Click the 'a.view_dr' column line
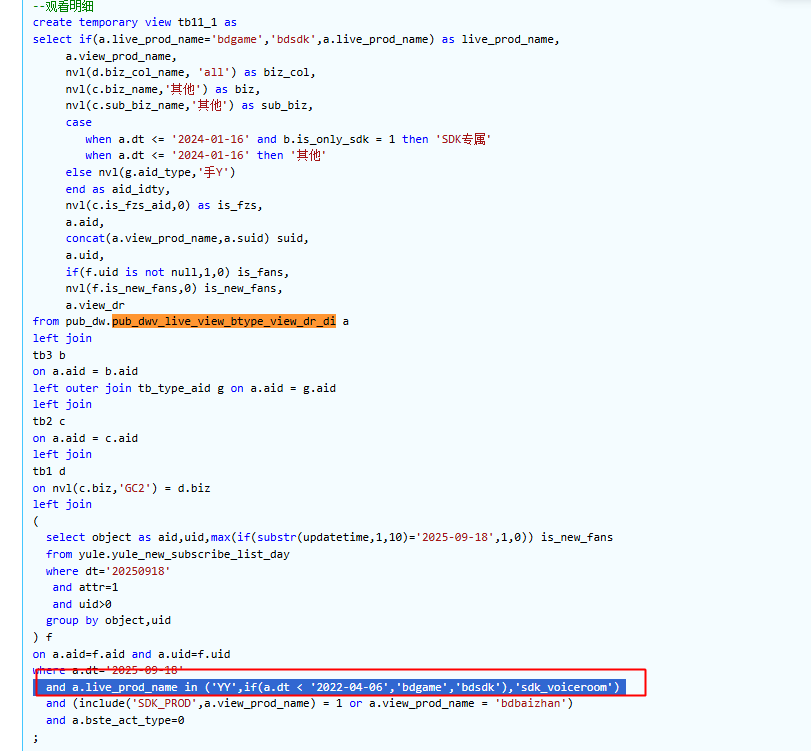 pos(95,305)
